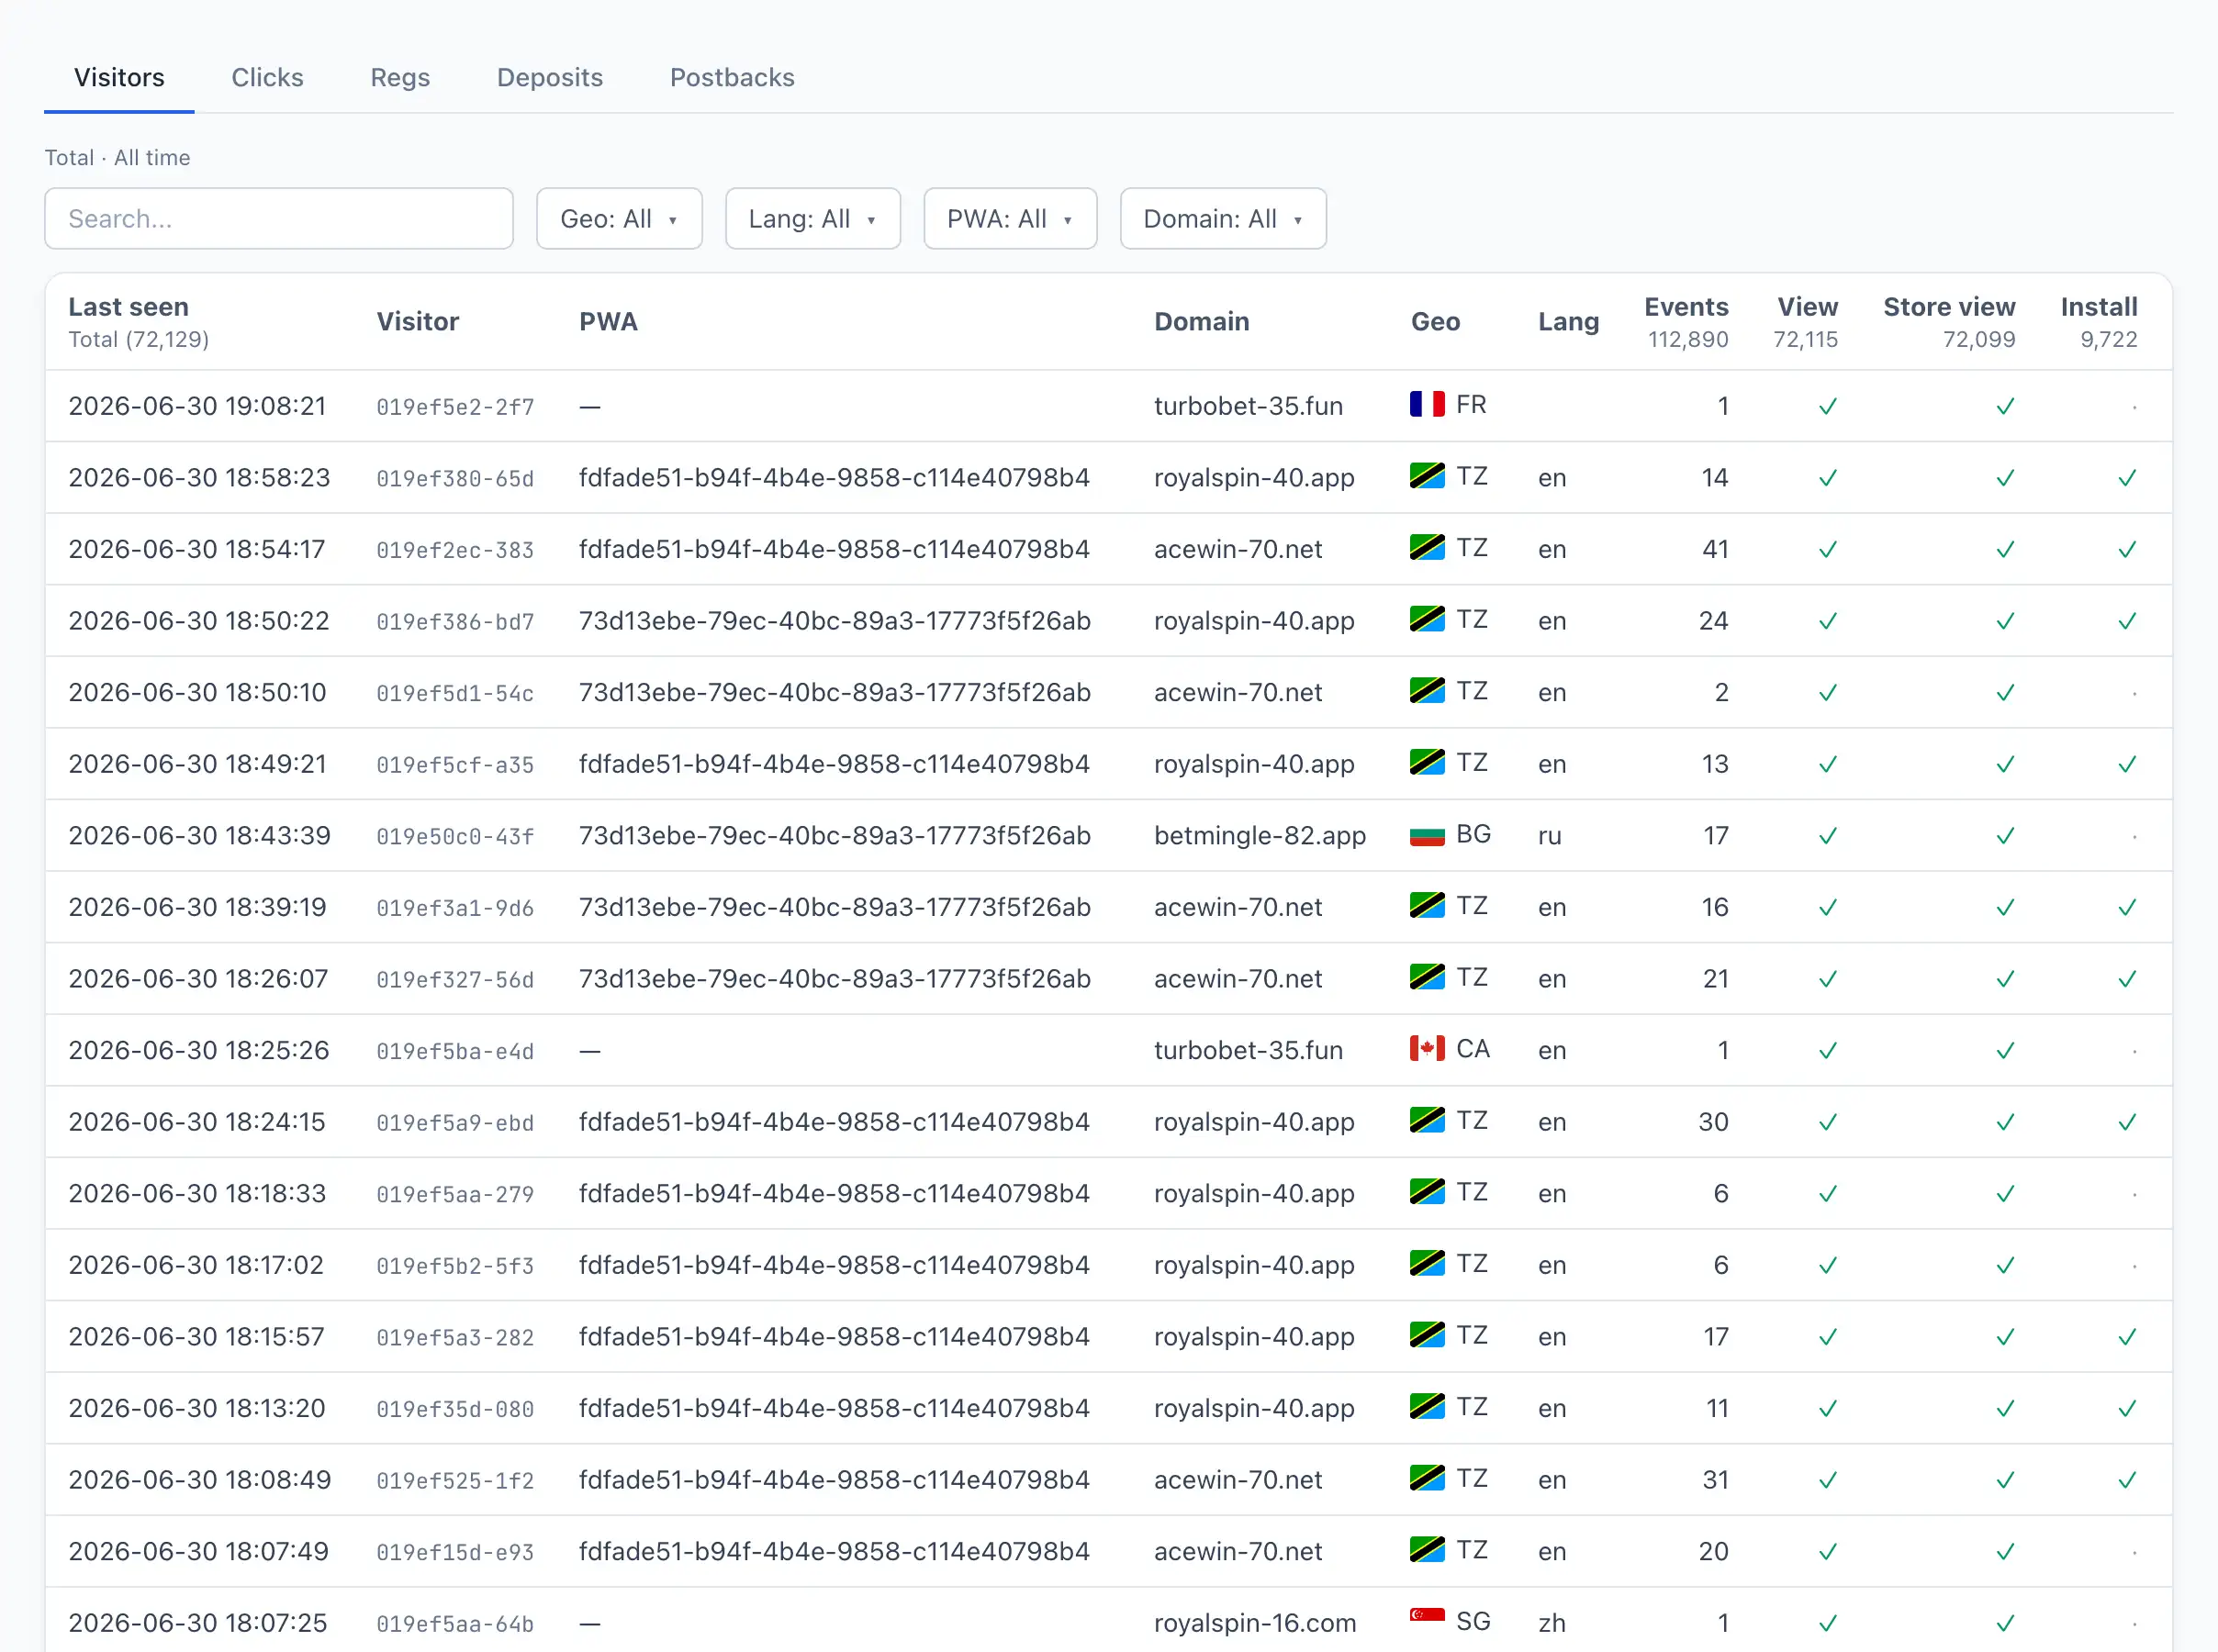
Task: Click the Canada flag icon beside CA
Action: 1427,1048
